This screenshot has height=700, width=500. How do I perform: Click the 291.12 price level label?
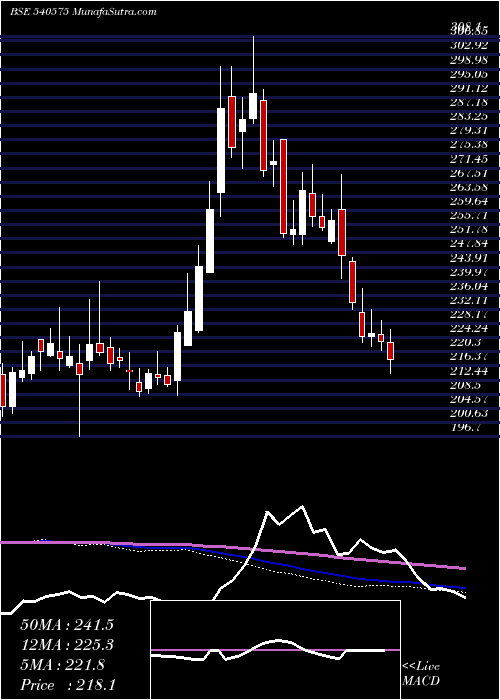click(x=470, y=88)
